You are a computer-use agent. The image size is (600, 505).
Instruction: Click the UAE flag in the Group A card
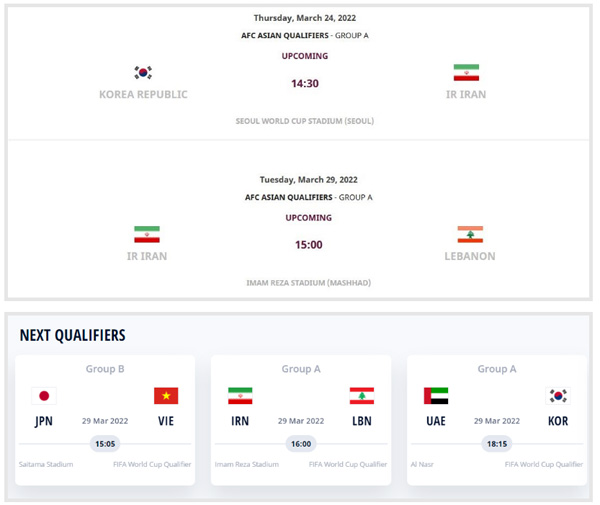(x=436, y=396)
